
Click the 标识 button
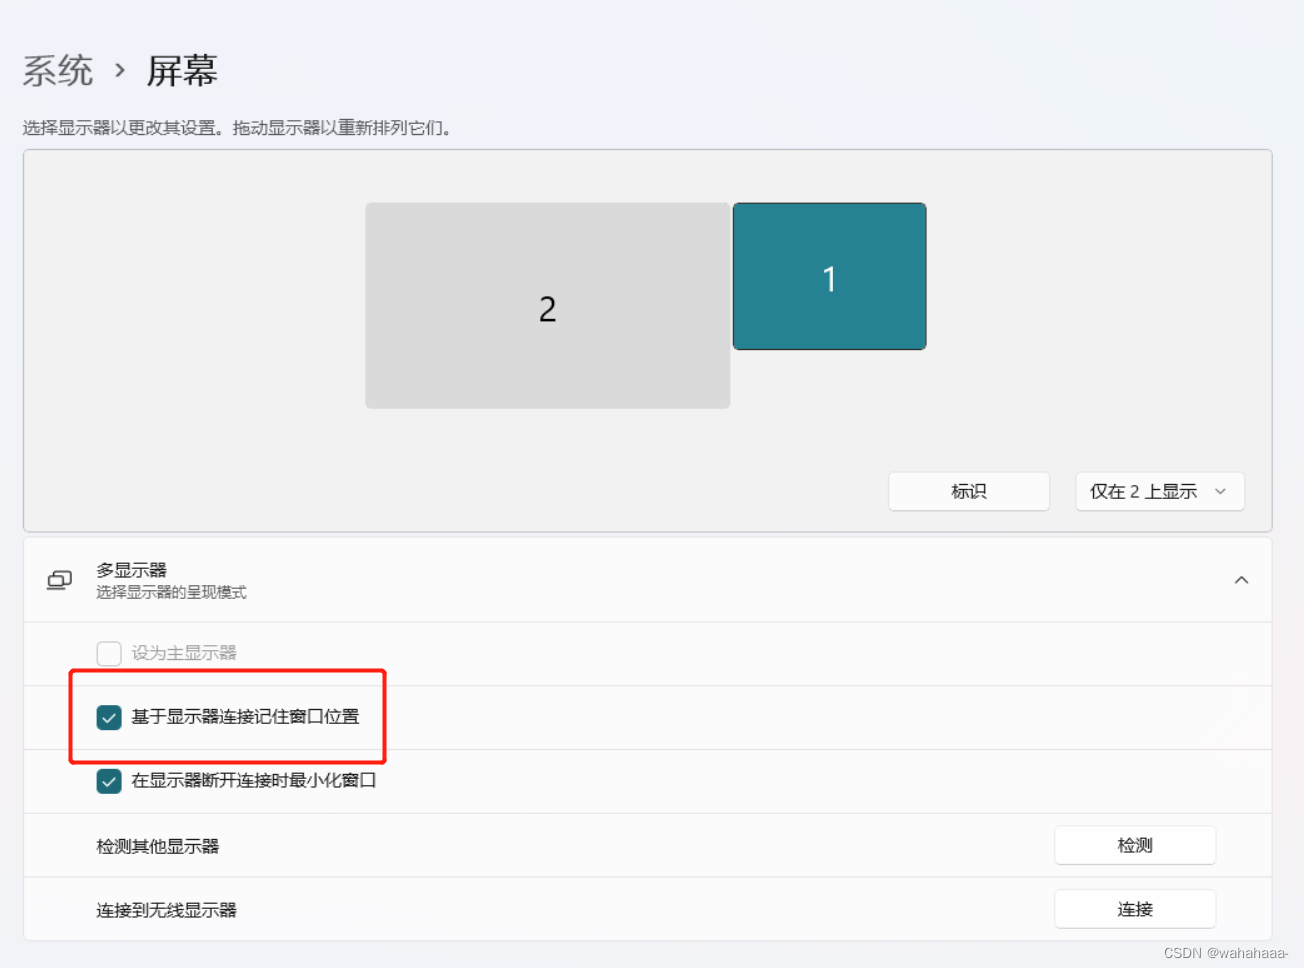coord(969,492)
